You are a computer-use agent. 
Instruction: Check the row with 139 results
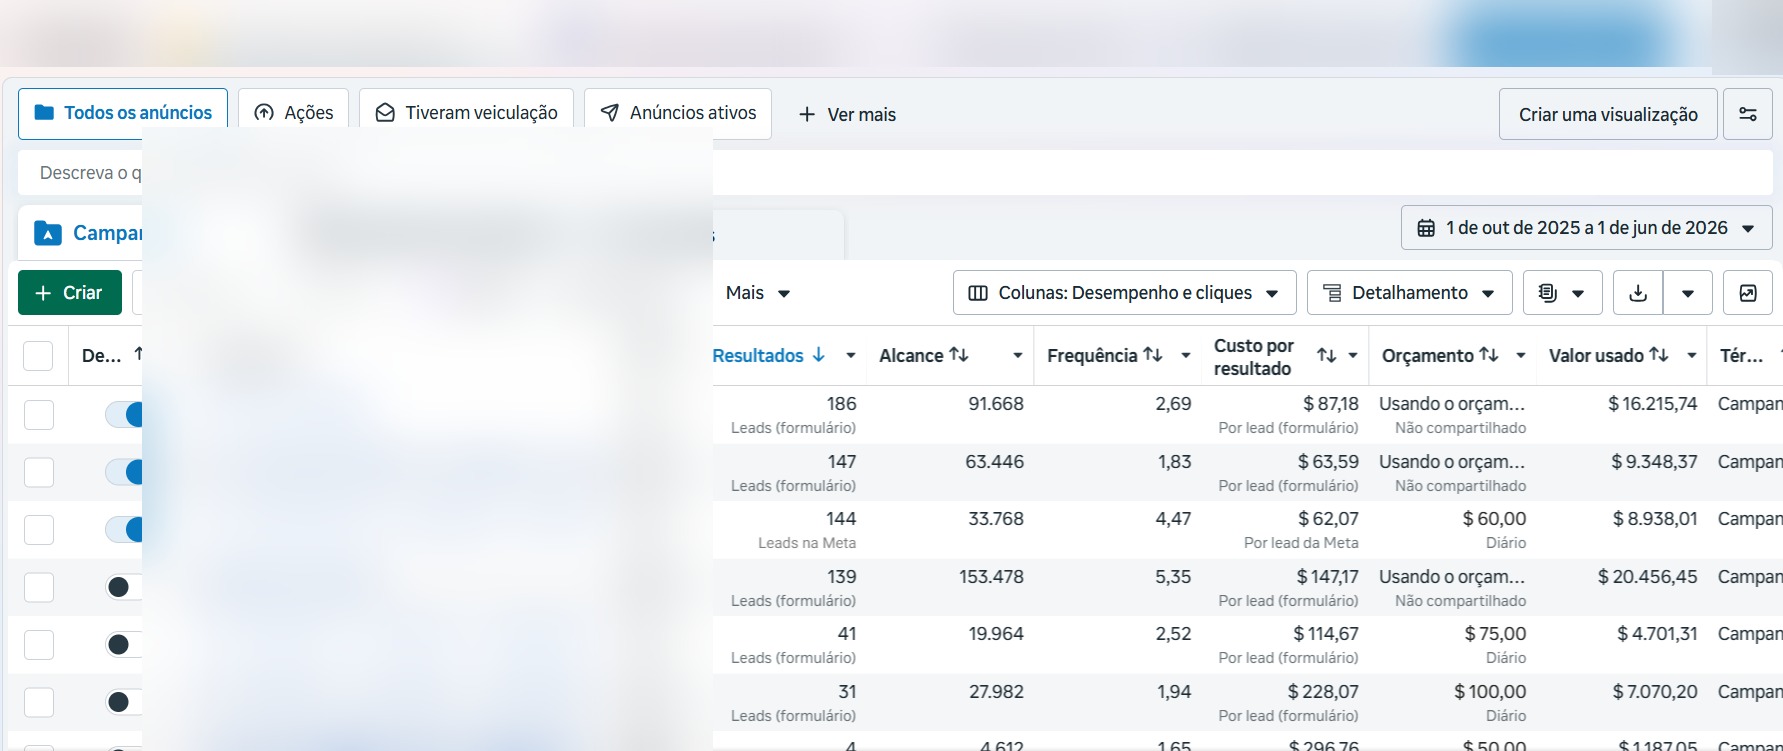[38, 587]
